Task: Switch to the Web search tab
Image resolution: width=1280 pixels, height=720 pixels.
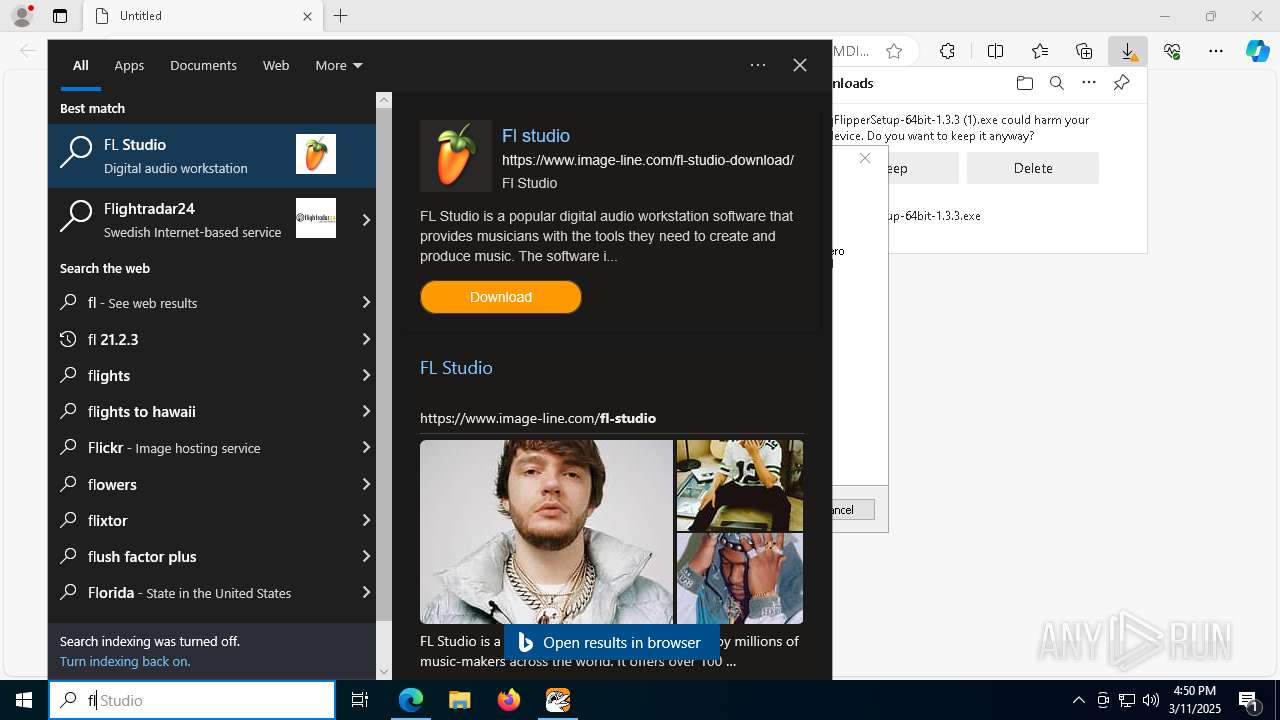Action: pyautogui.click(x=276, y=65)
